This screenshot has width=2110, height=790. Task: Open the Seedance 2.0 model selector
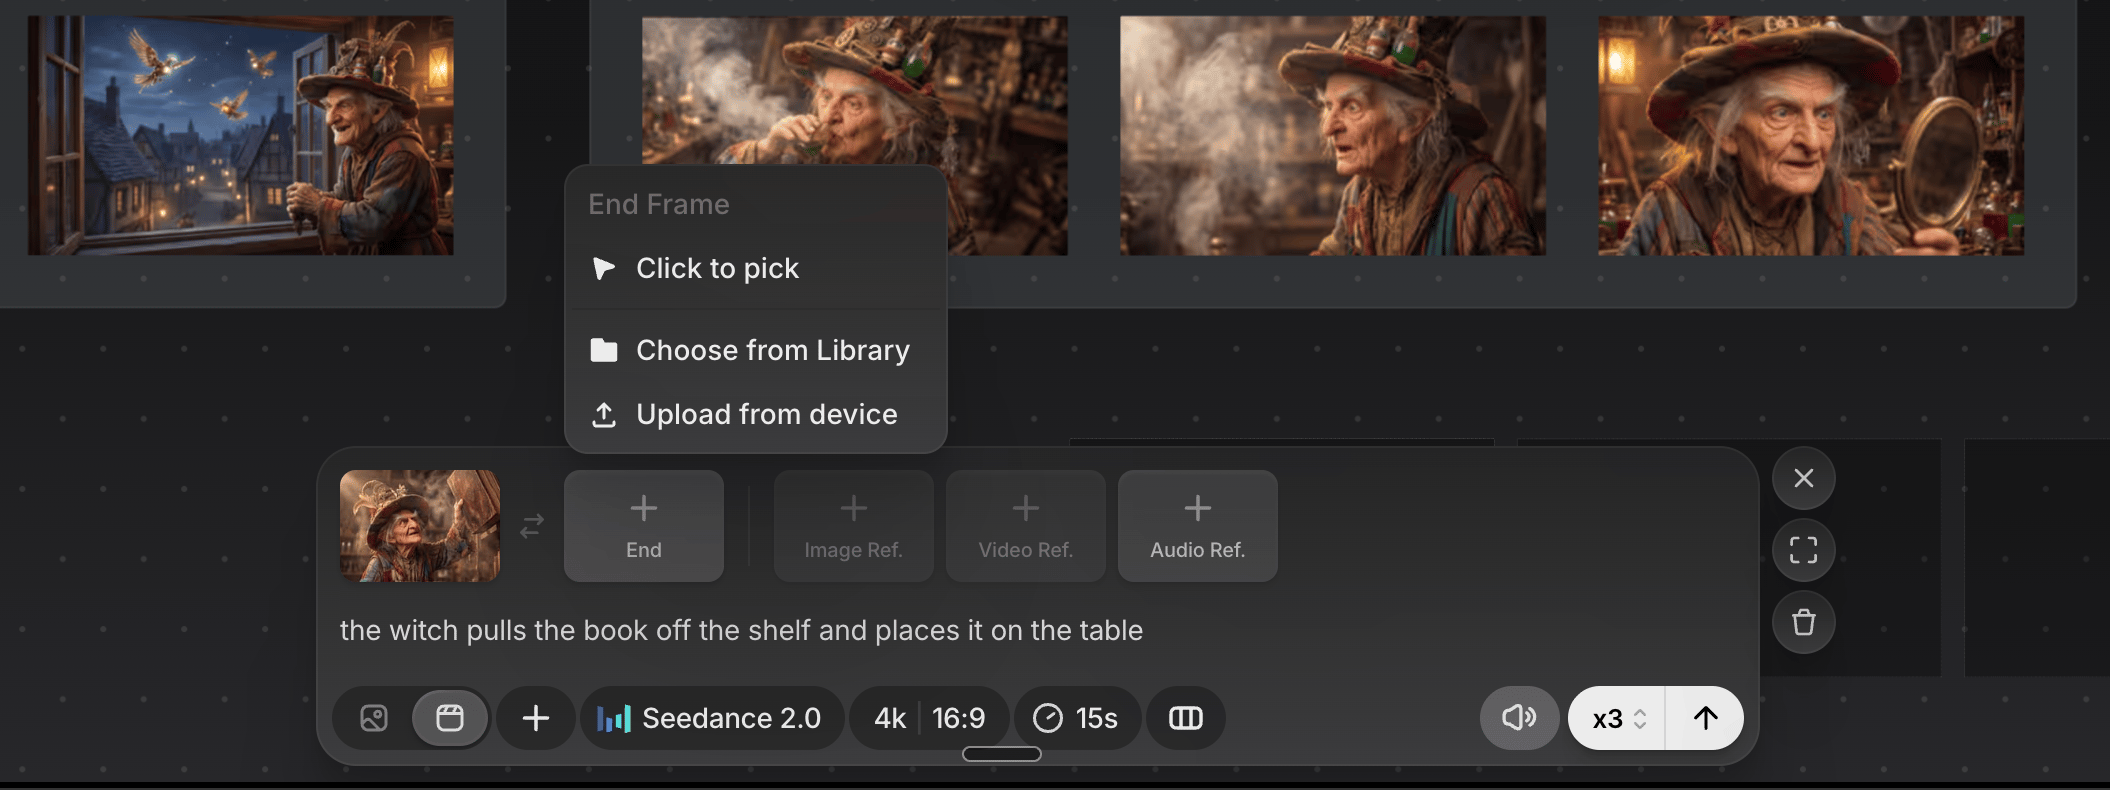click(x=711, y=718)
